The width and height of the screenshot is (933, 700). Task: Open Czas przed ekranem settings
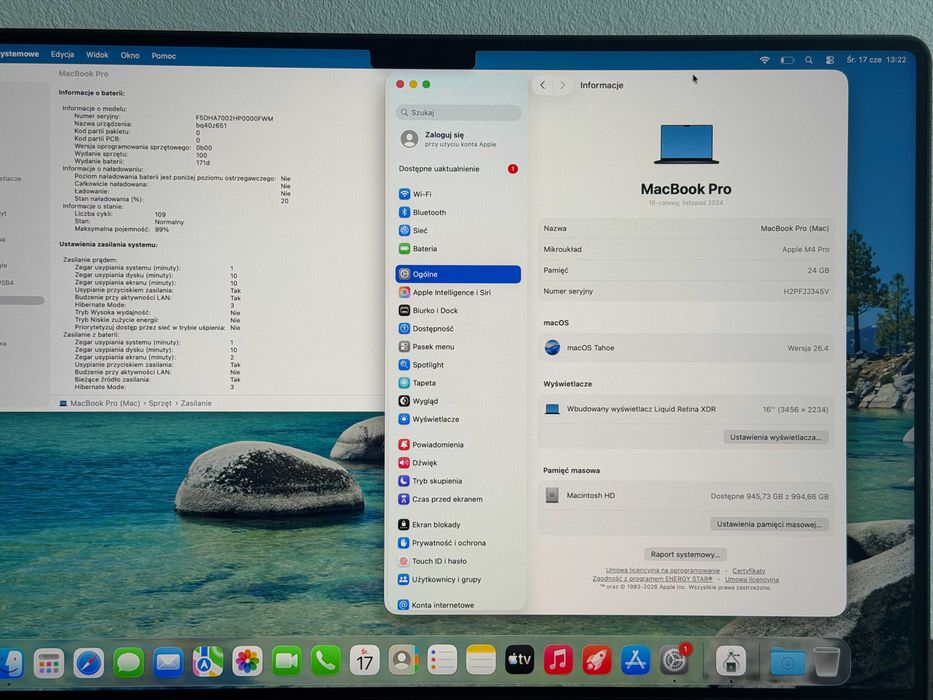coord(458,499)
